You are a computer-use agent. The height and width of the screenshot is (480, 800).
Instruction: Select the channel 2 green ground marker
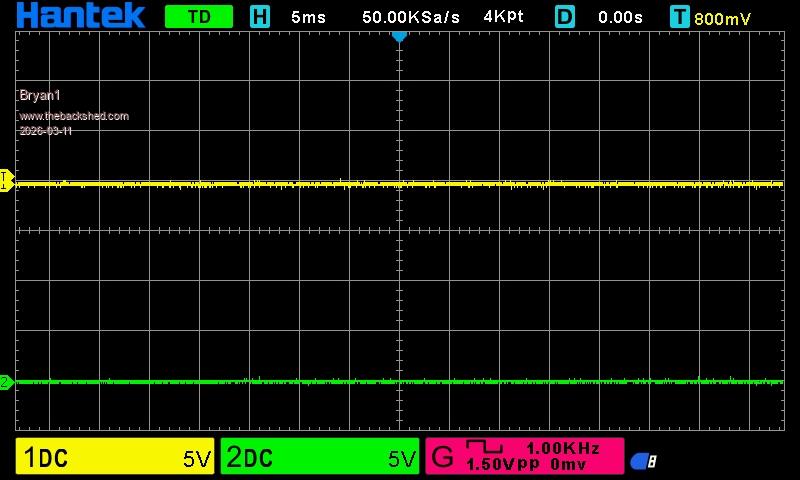pyautogui.click(x=5, y=382)
